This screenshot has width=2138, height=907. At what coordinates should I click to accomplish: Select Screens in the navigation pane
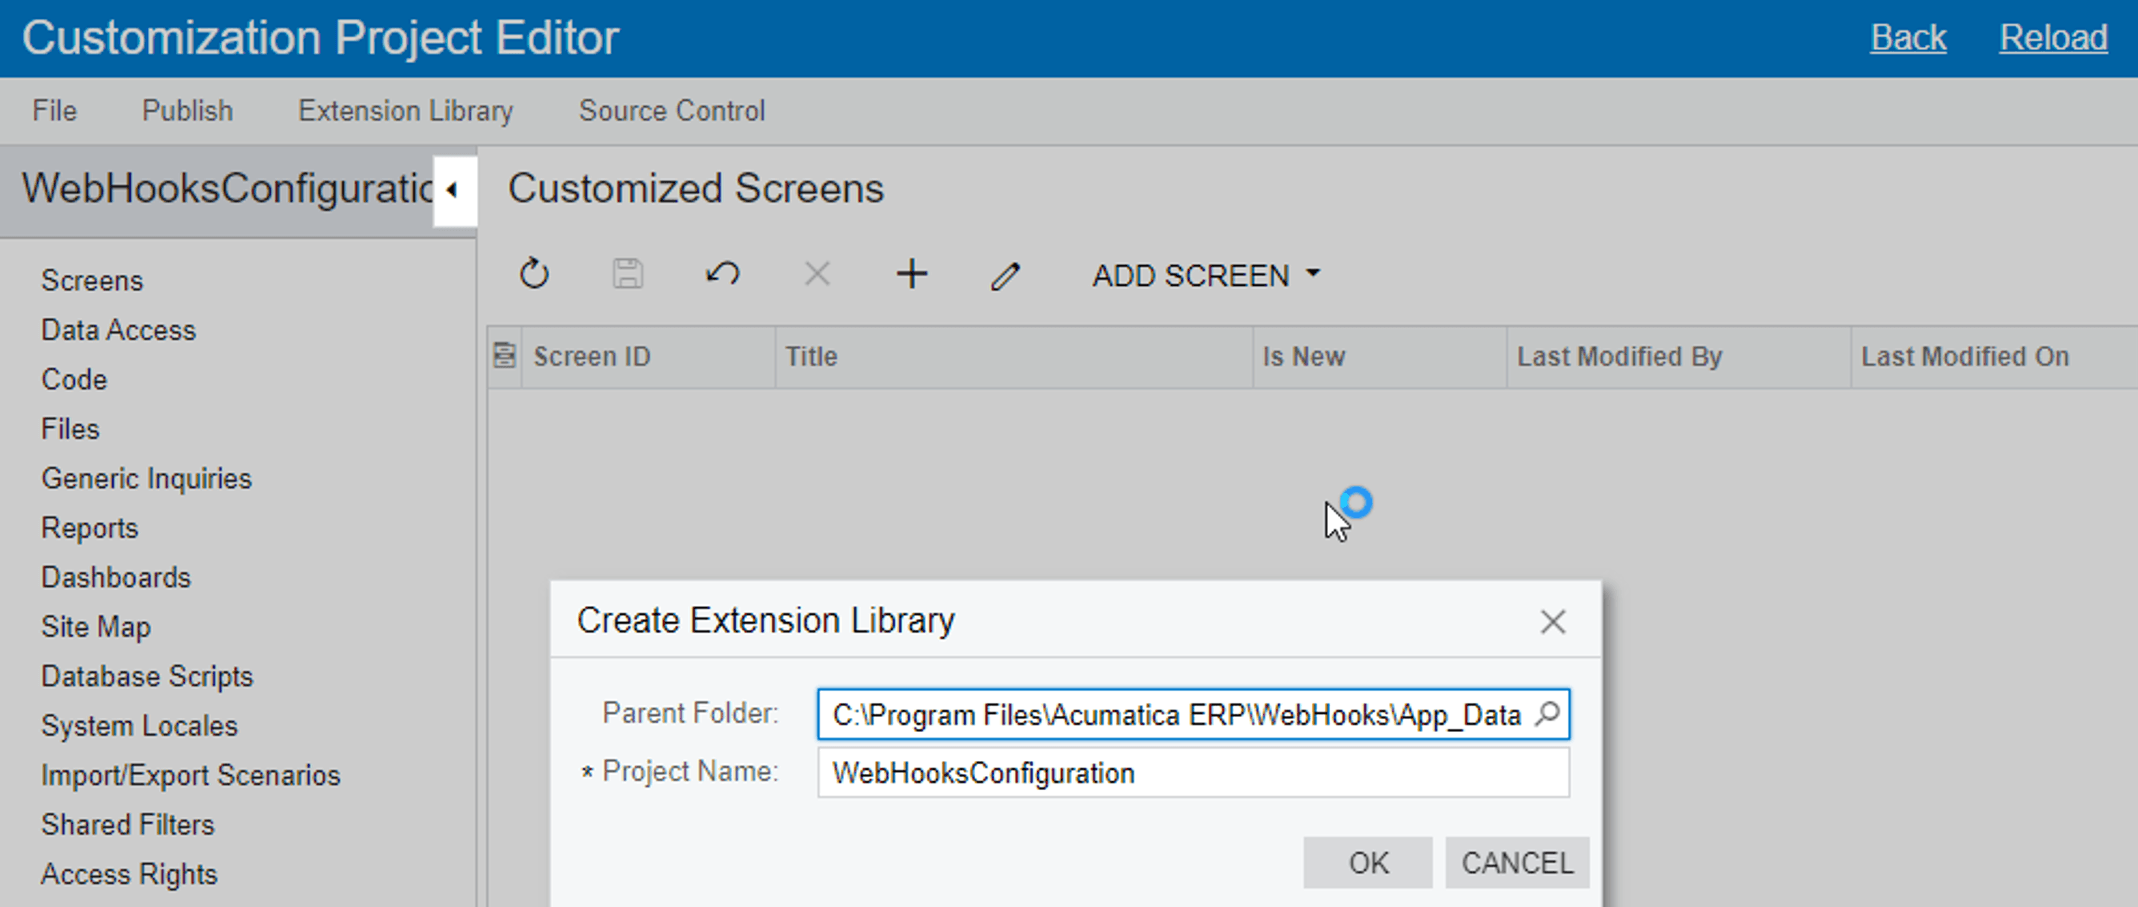pyautogui.click(x=92, y=281)
